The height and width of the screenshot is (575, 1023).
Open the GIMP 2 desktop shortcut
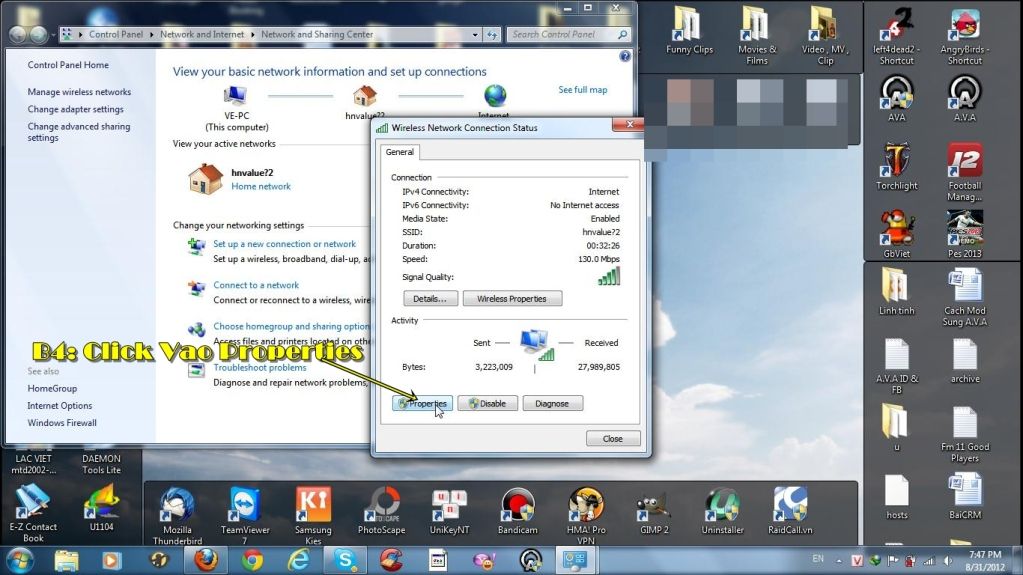(x=653, y=508)
